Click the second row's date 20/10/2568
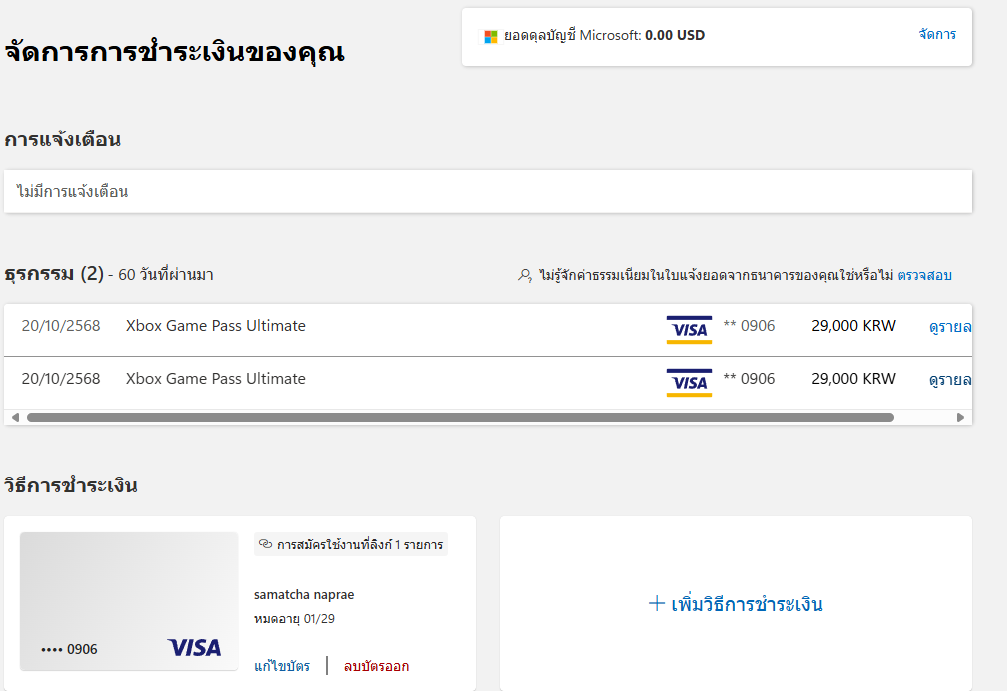The width and height of the screenshot is (1007, 691). (x=61, y=379)
